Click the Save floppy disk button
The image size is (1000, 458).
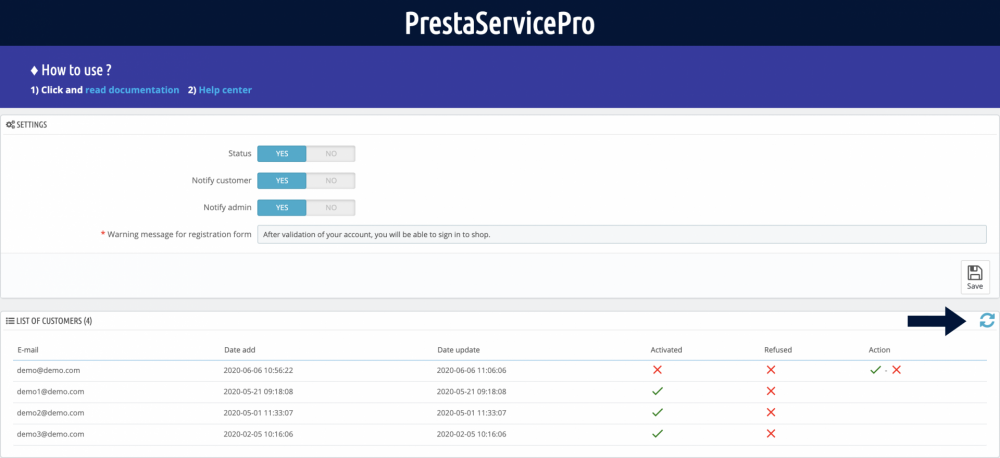975,277
